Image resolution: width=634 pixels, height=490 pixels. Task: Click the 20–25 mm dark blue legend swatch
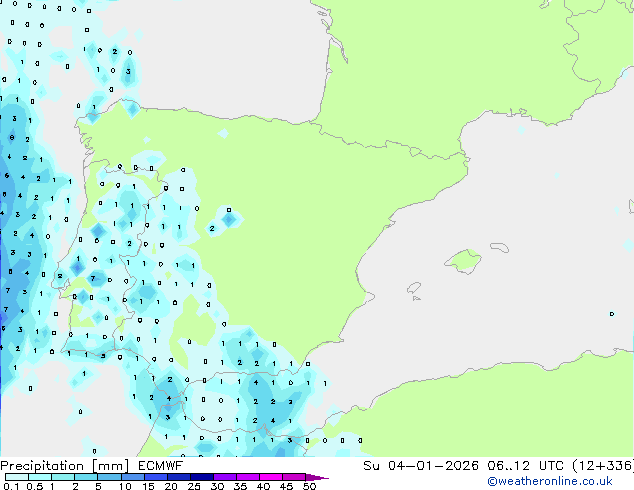178,477
